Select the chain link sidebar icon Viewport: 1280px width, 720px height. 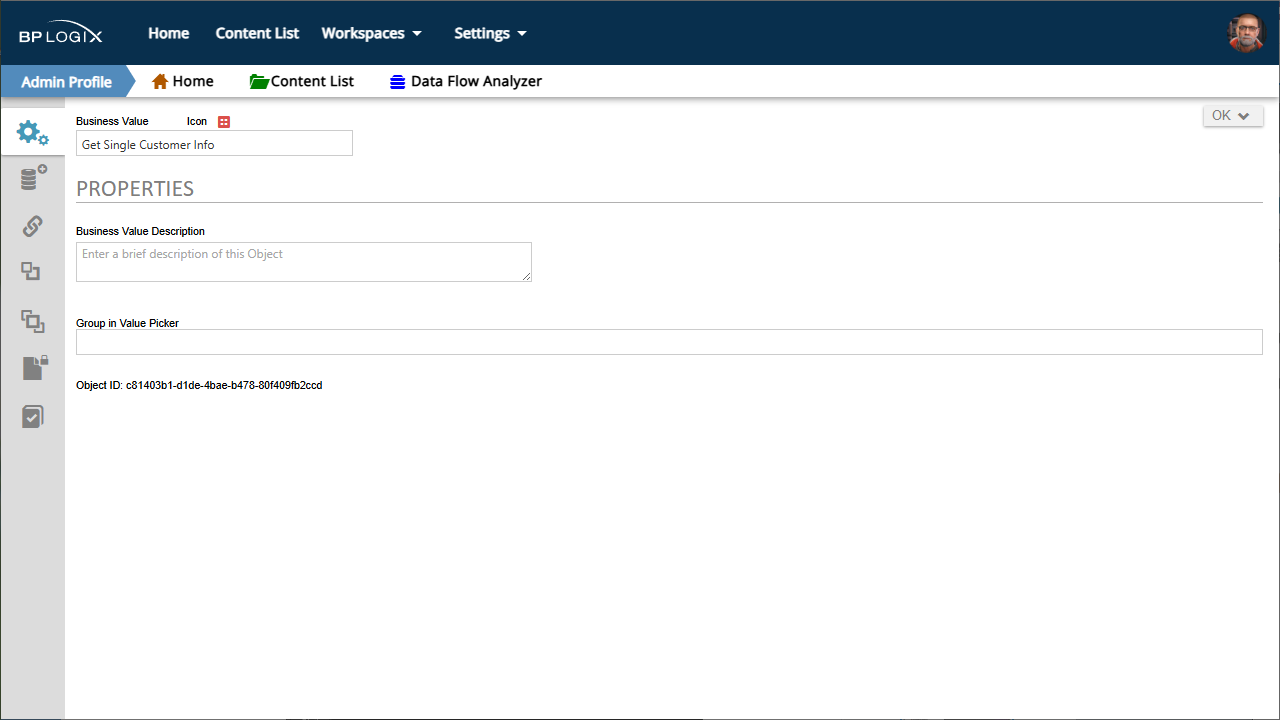tap(33, 226)
